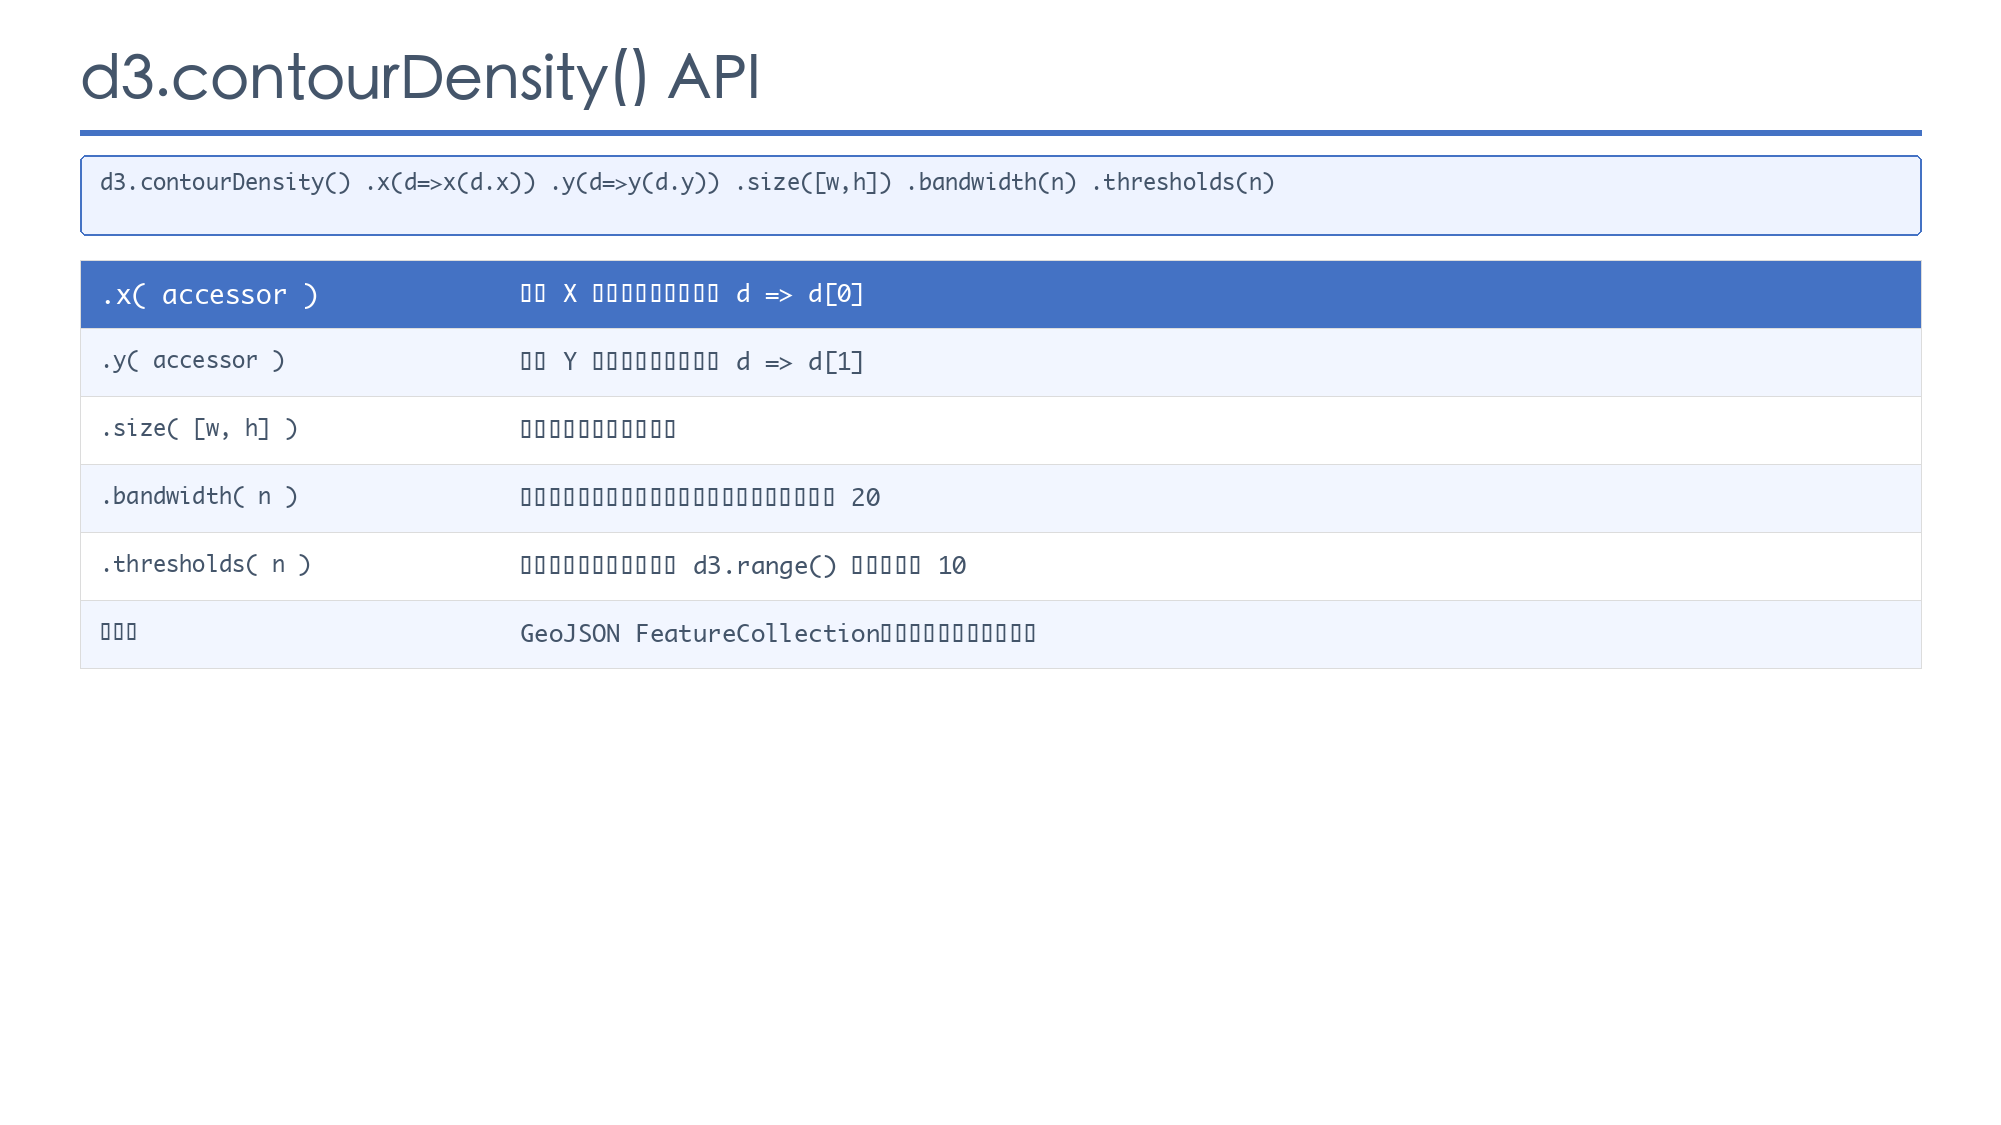Image resolution: width=2001 pixels, height=1125 pixels.
Task: Select the .size( [w, h] ) cell
Action: [x=290, y=430]
